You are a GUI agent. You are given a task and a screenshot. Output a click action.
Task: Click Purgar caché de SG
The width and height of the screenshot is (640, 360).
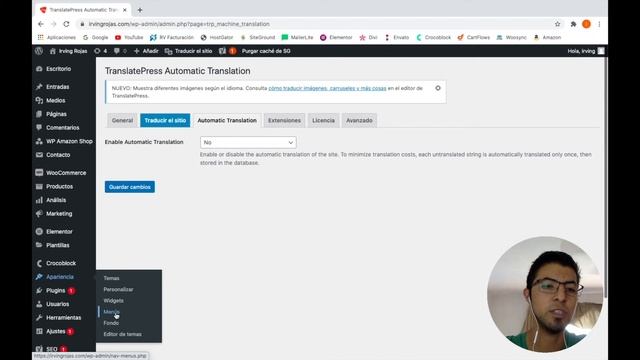pos(266,51)
